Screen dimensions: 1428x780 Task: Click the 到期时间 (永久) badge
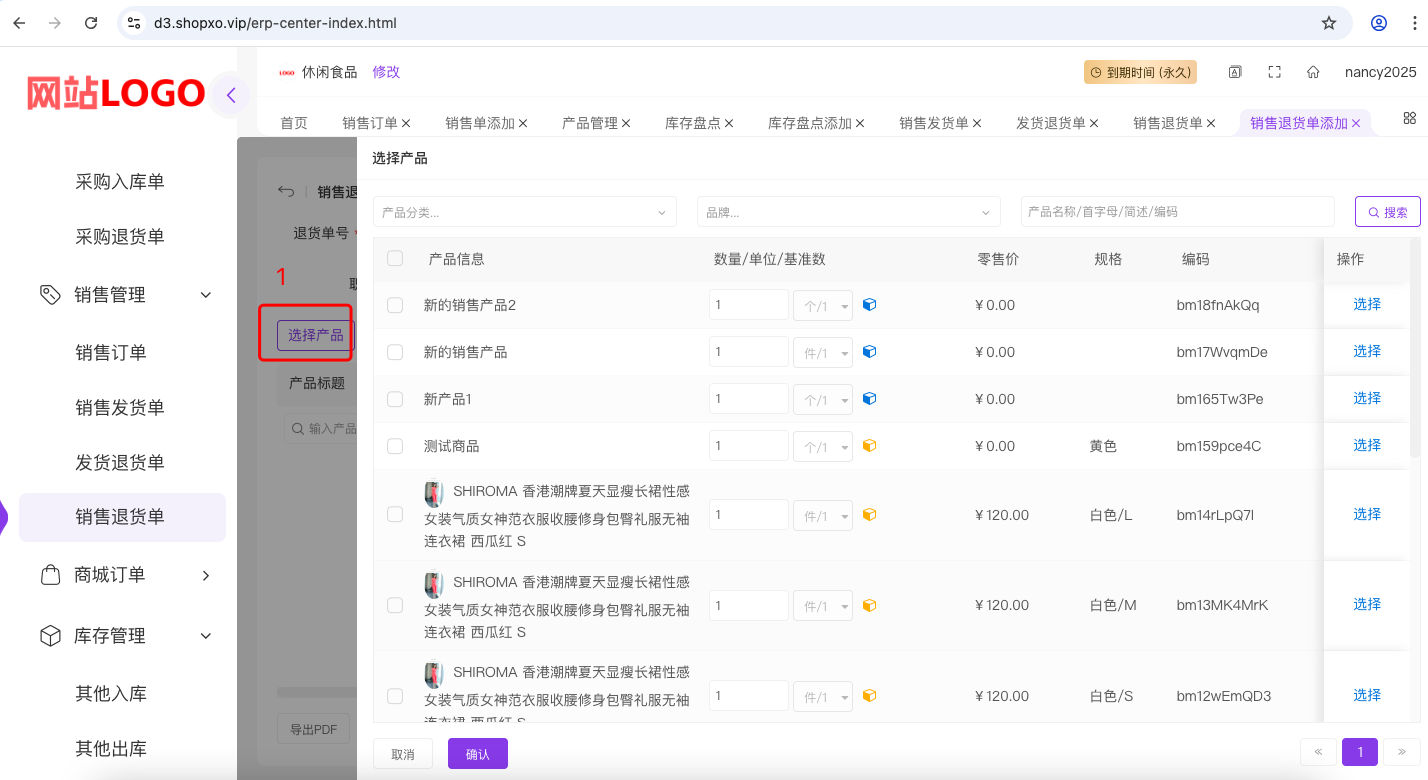click(x=1140, y=72)
